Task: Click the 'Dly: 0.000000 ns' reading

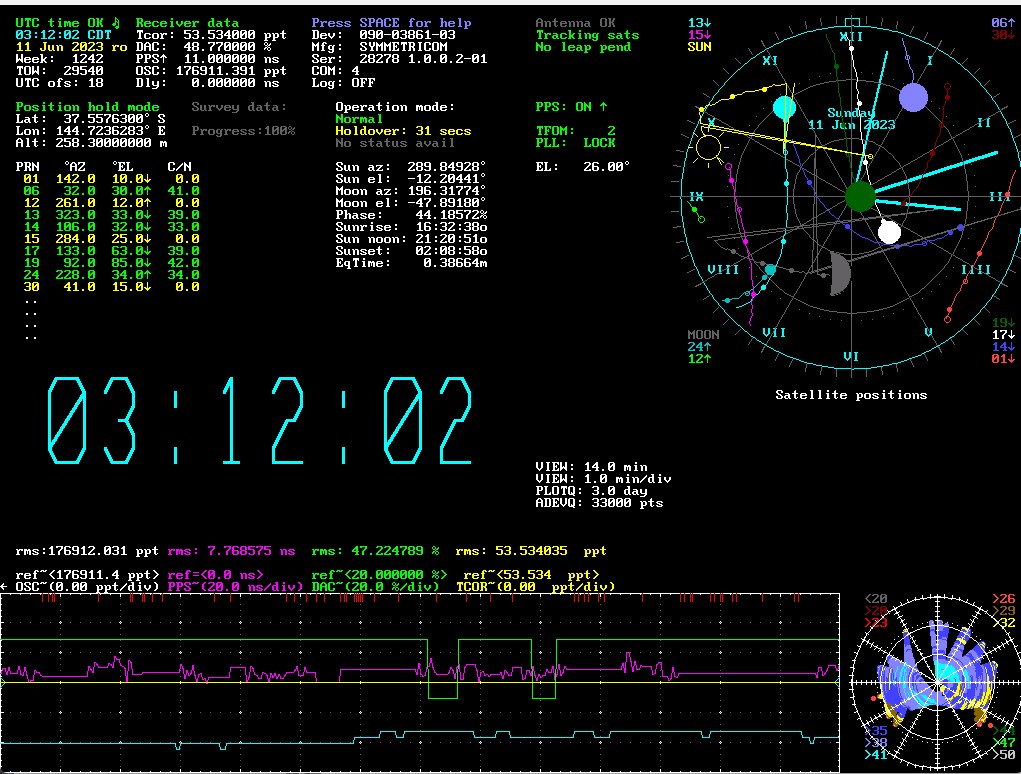Action: (x=207, y=83)
